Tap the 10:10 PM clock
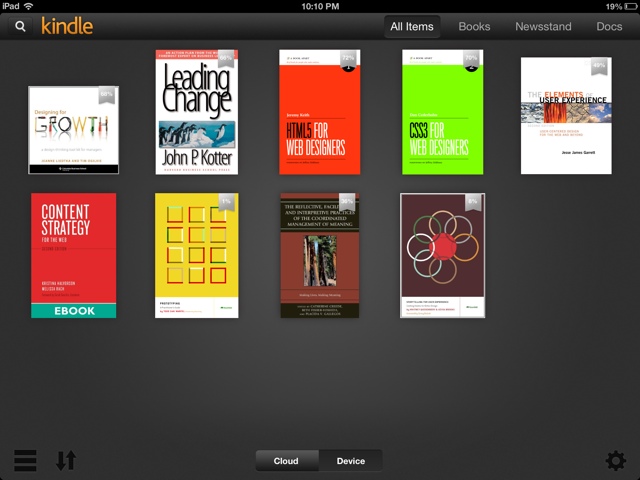This screenshot has width=640, height=480. [320, 6]
